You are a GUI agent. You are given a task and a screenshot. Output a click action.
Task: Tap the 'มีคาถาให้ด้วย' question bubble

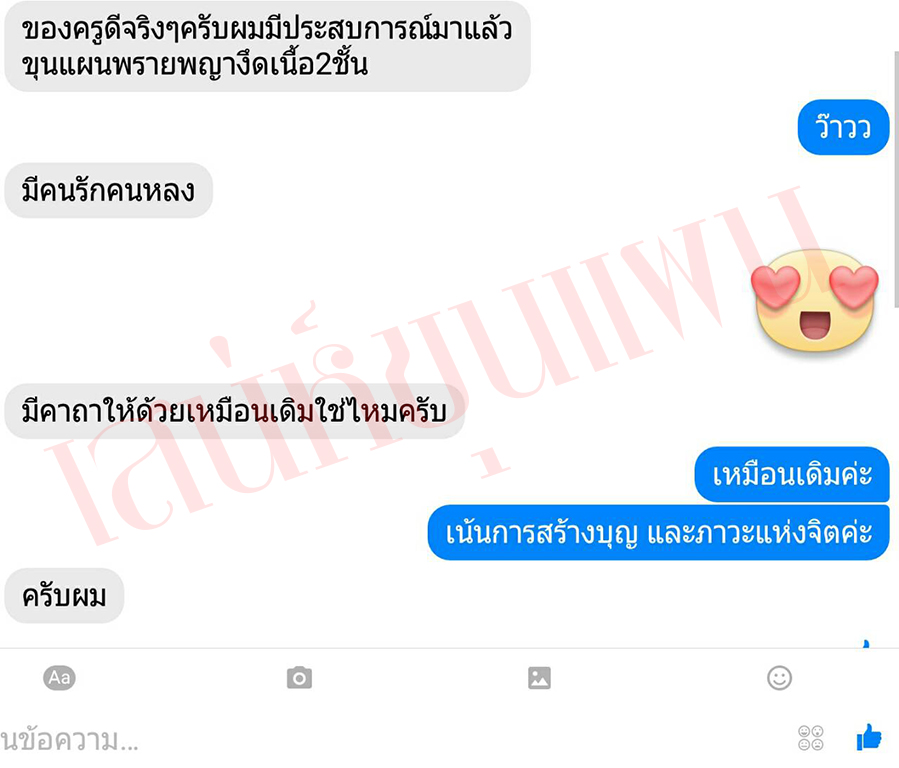(x=234, y=412)
